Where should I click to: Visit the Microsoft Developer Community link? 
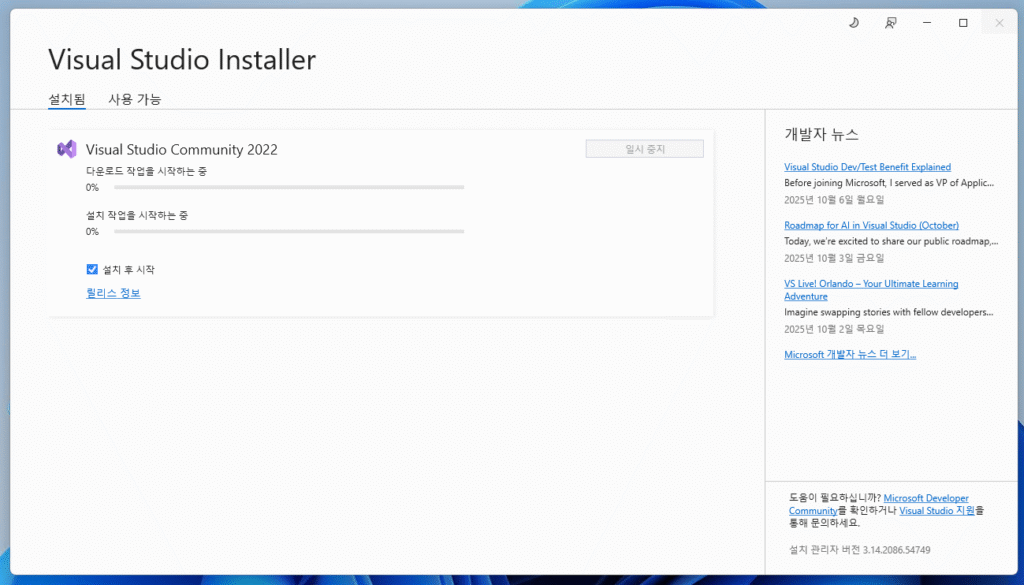coord(926,498)
